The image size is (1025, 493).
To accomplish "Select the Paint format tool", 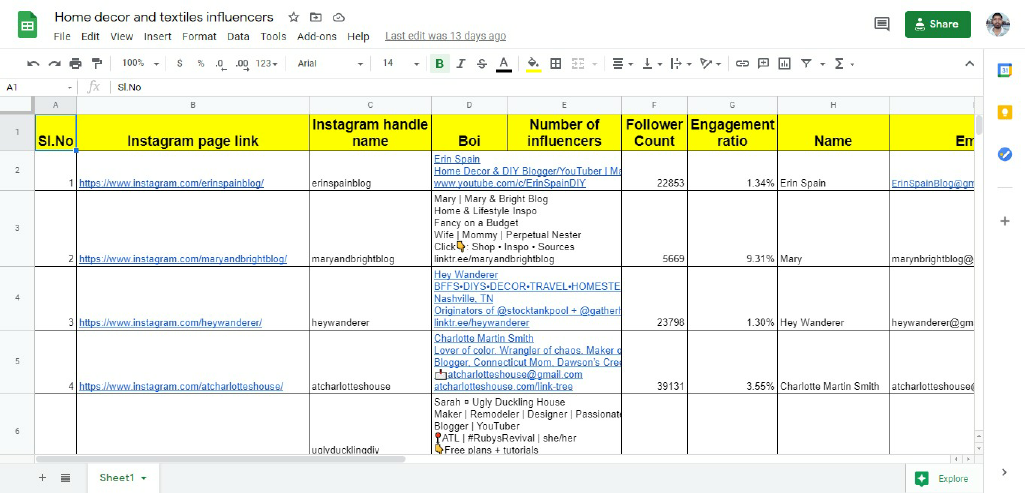I will click(97, 63).
